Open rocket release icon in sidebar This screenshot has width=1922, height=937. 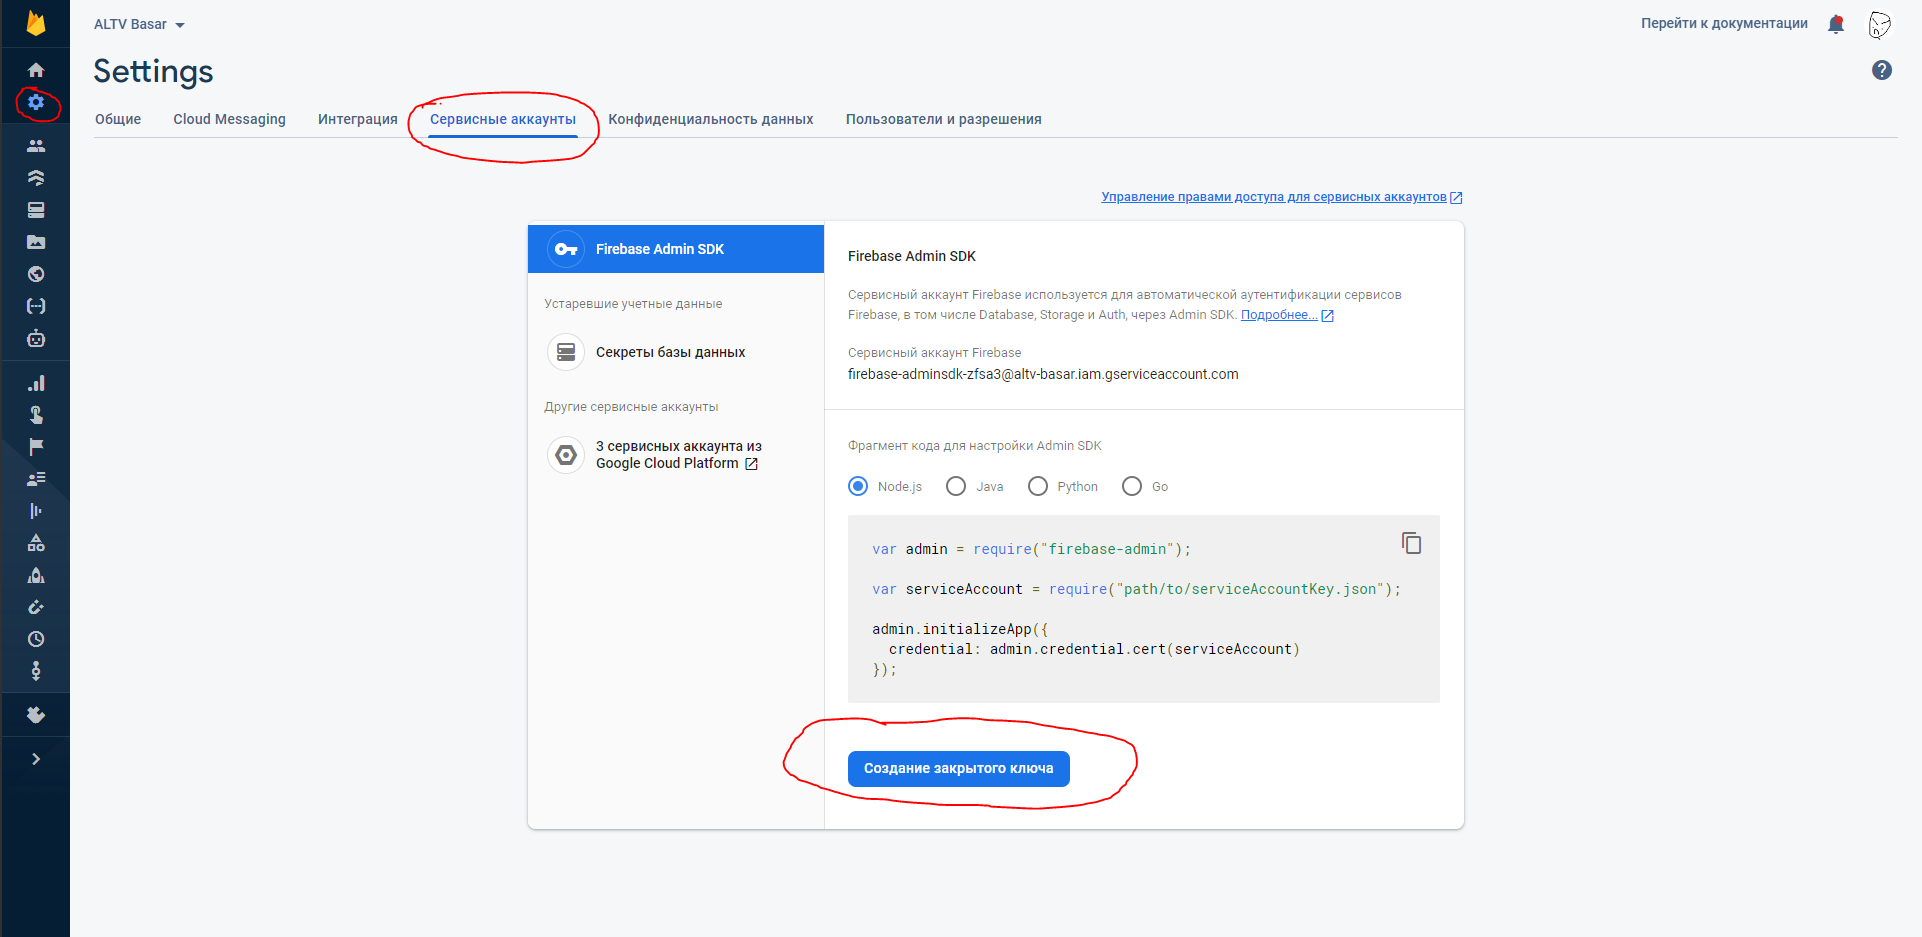(36, 575)
